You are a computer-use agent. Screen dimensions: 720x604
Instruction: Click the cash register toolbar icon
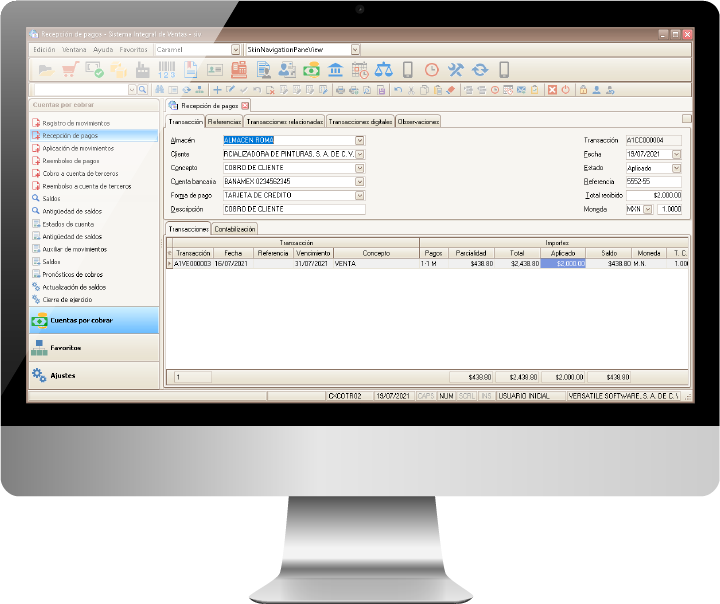[239, 70]
